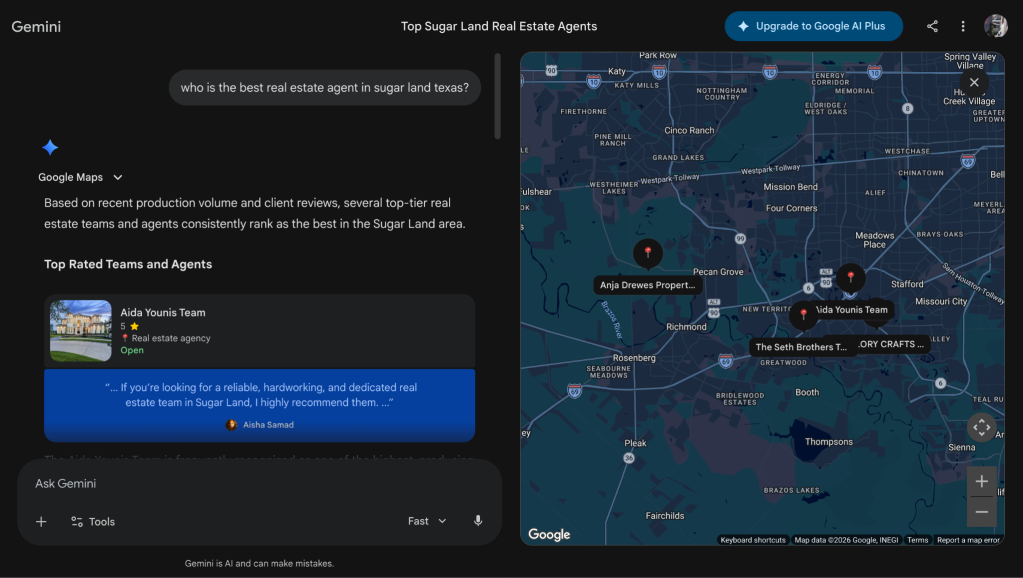Click the Sienna label on the map
Viewport: 1023px width, 578px height.
click(x=962, y=448)
